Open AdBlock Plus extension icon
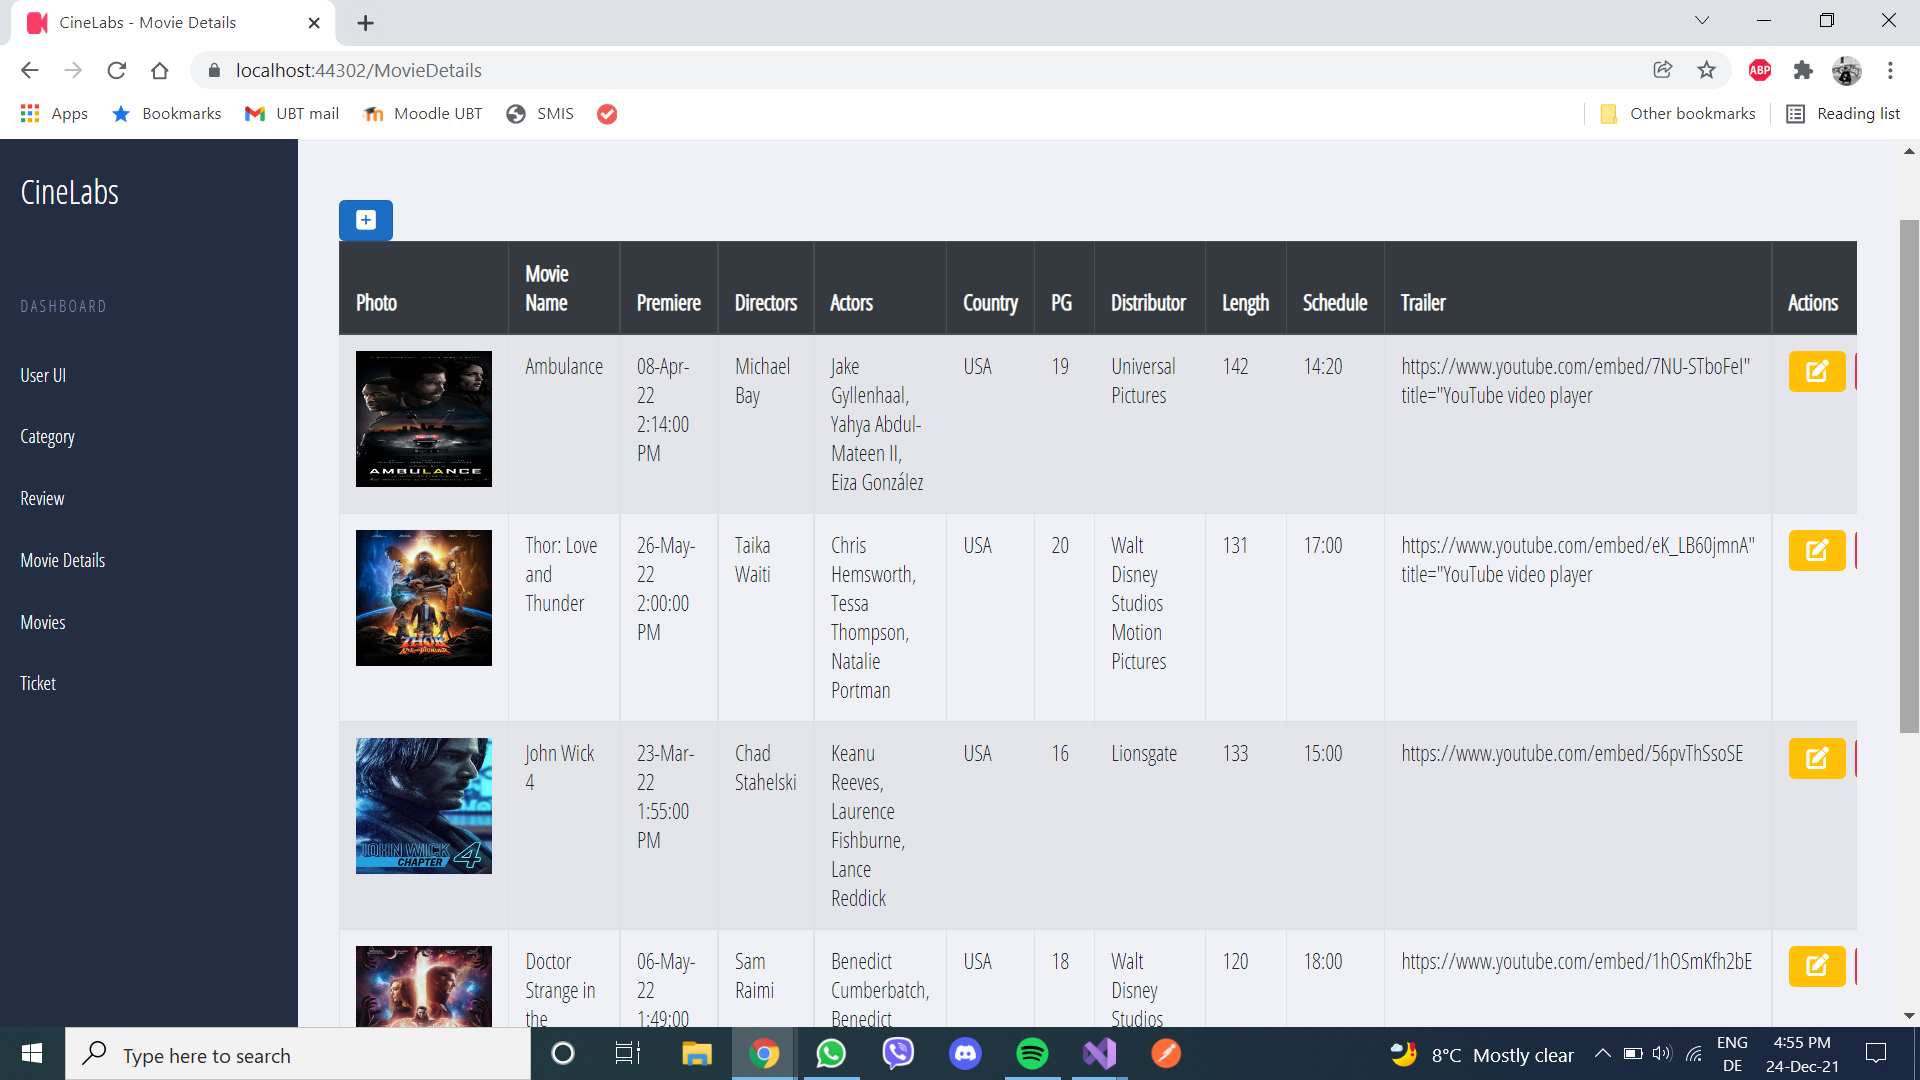Image resolution: width=1920 pixels, height=1080 pixels. coord(1759,70)
